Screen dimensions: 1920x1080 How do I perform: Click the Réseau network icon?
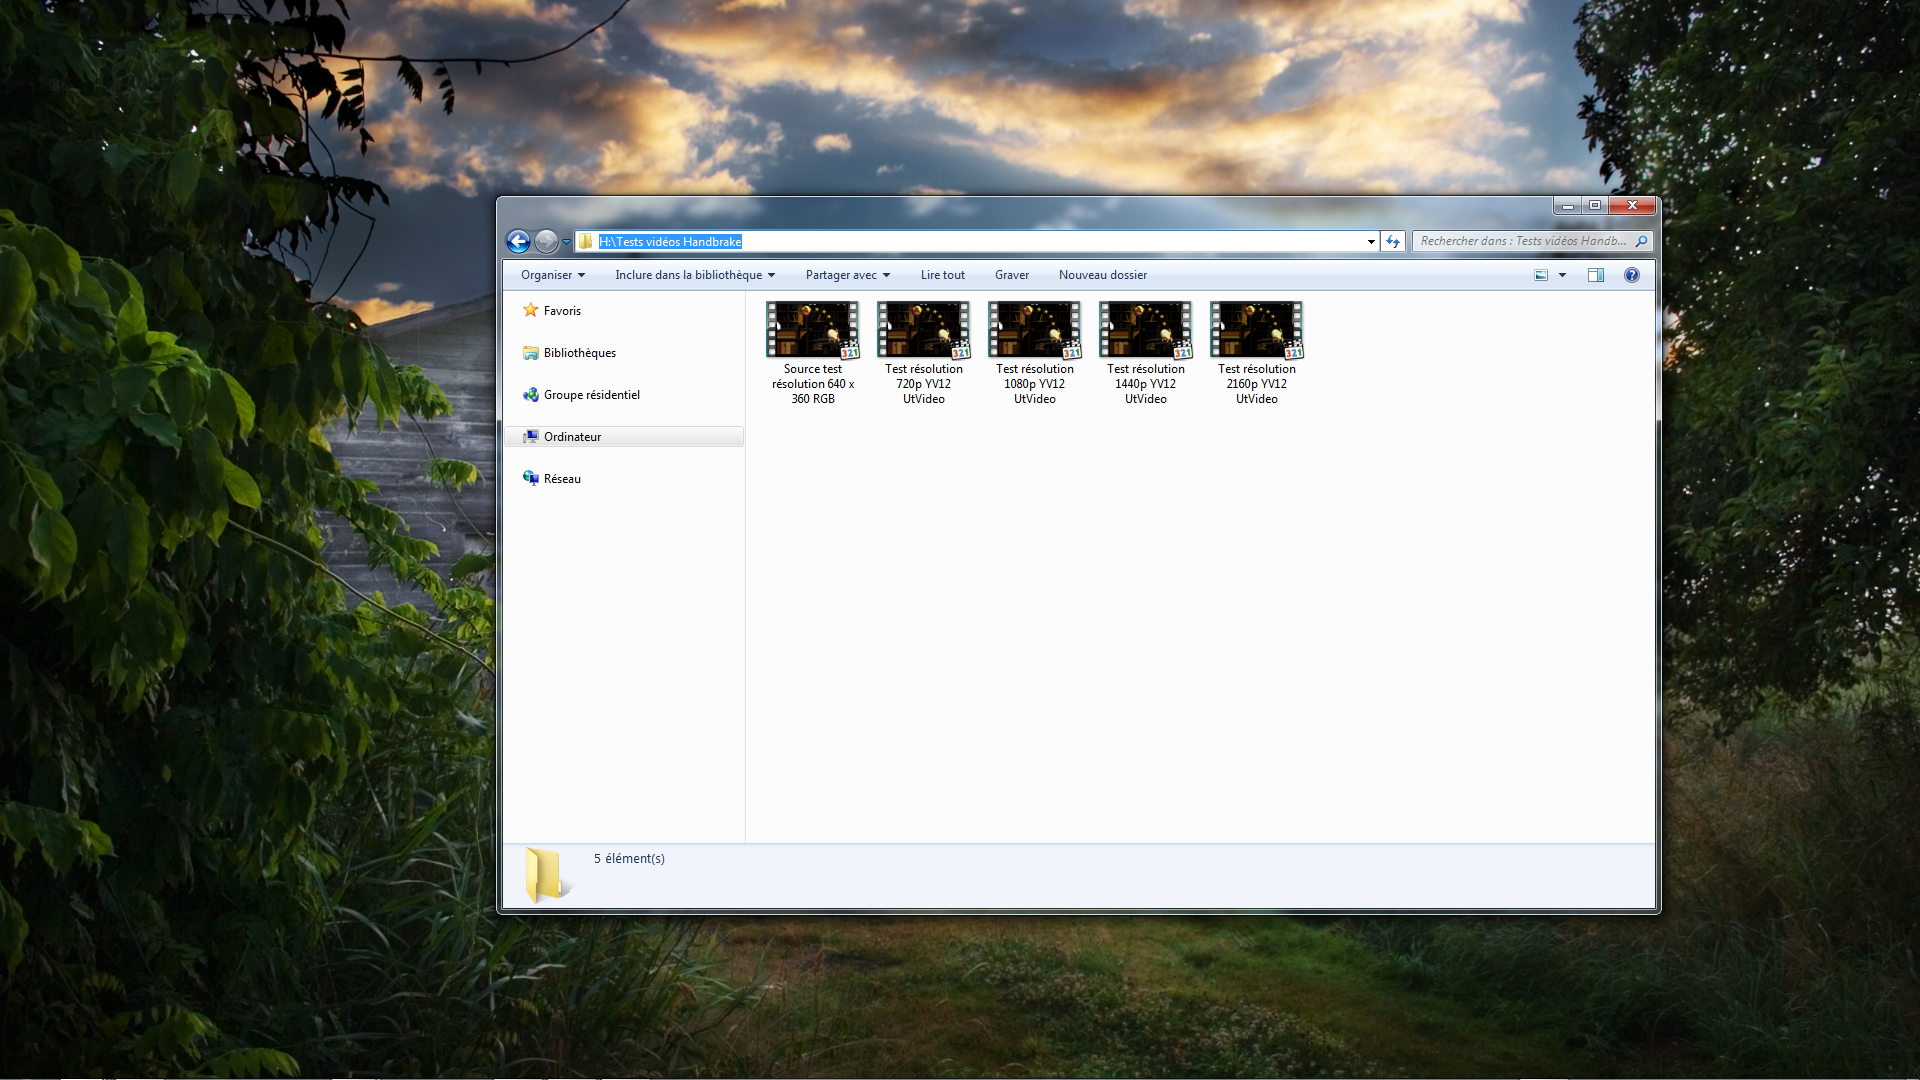point(531,478)
